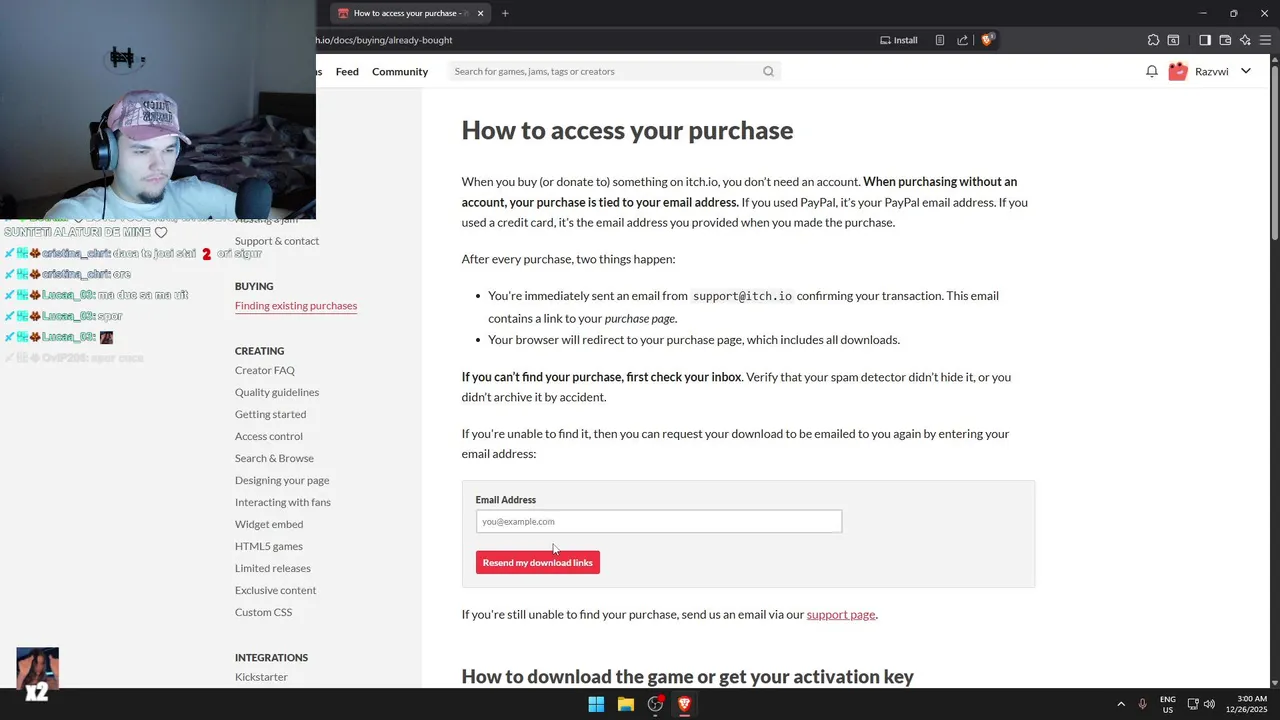Open File Explorer from taskbar
The image size is (1280, 720).
626,704
